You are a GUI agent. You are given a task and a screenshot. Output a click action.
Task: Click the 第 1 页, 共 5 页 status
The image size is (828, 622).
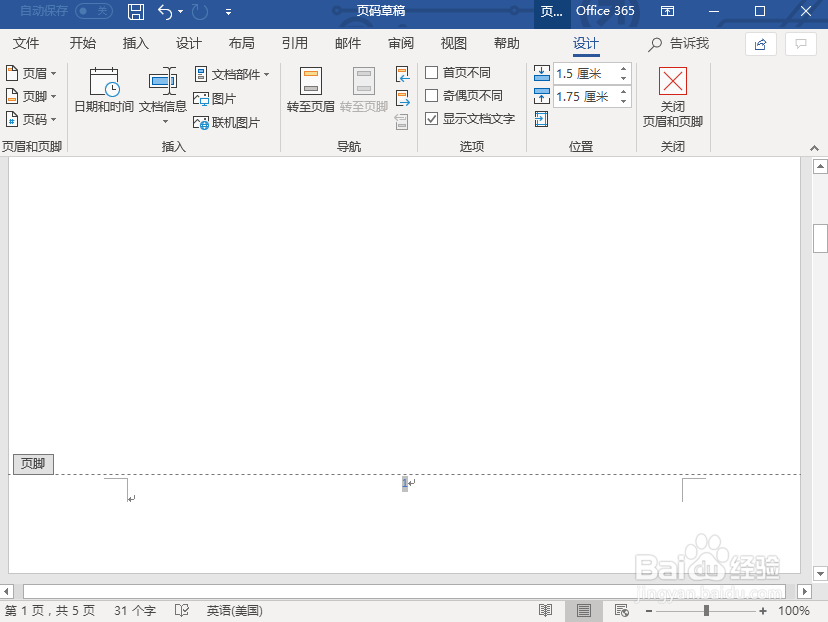coord(50,611)
